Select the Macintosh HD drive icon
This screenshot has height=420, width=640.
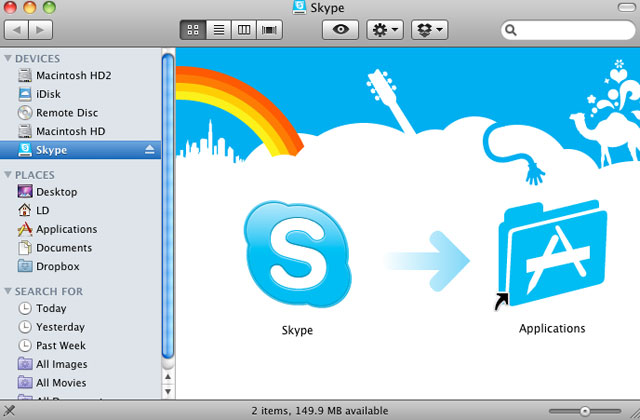(25, 131)
